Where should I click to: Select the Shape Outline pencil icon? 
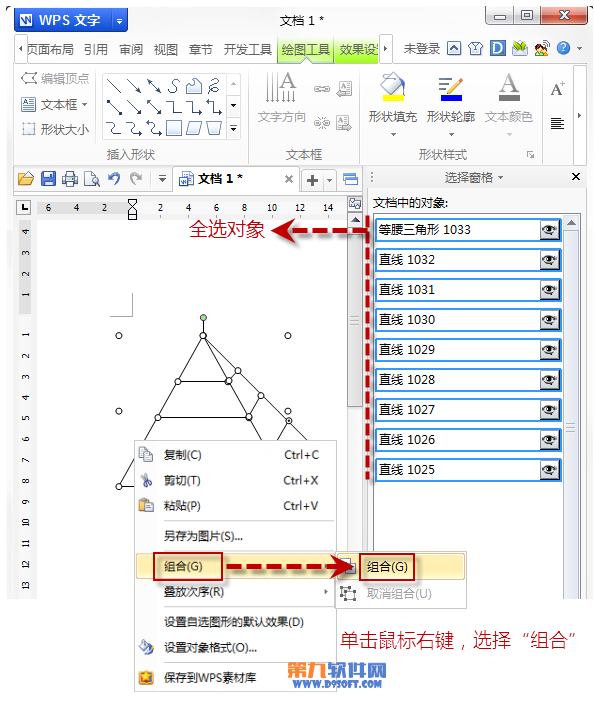click(450, 89)
